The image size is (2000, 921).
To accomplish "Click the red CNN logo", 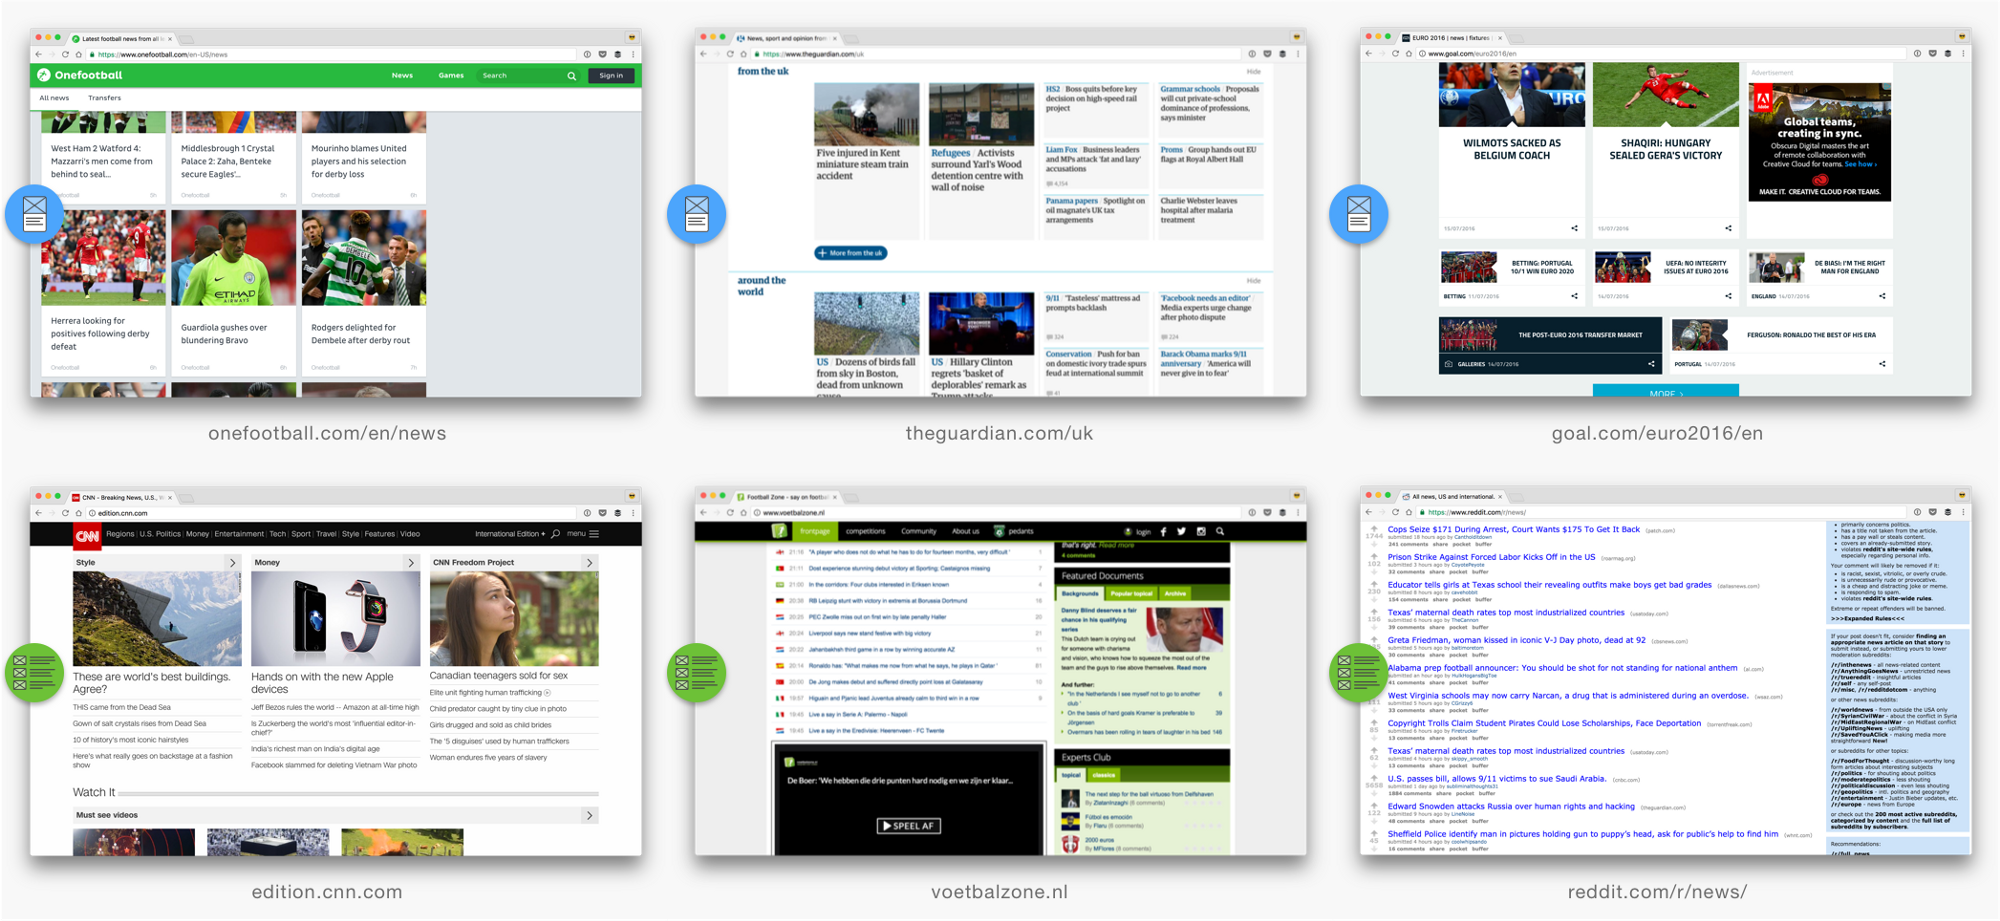I will [87, 536].
